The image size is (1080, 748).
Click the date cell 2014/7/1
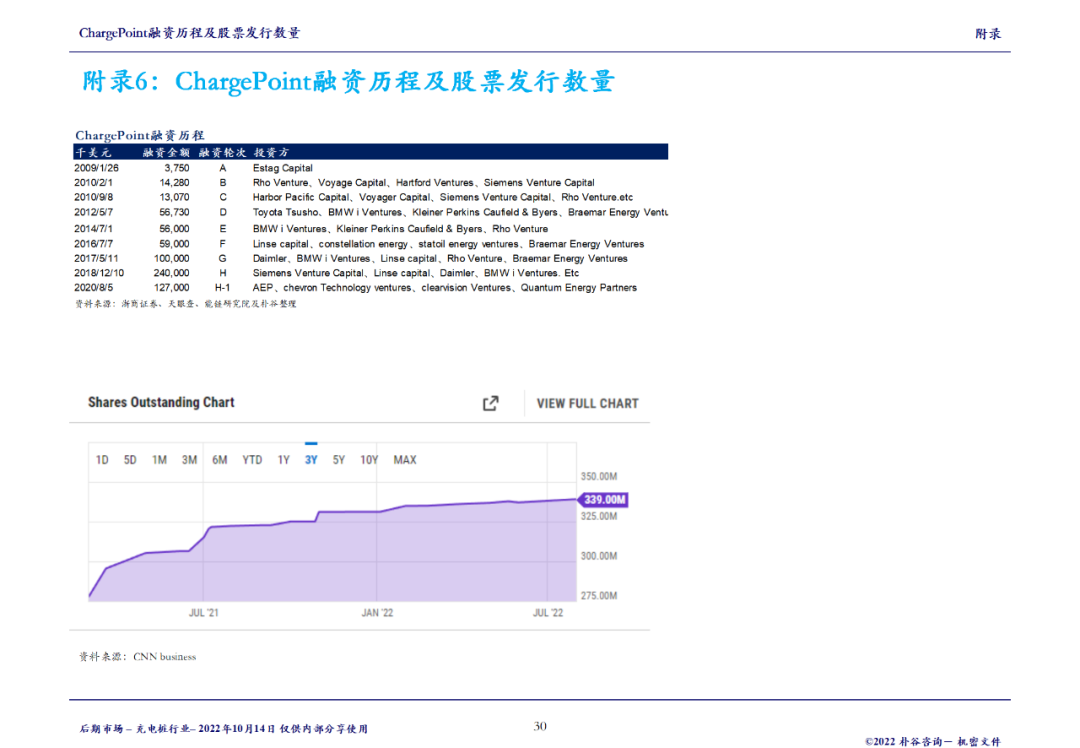94,229
